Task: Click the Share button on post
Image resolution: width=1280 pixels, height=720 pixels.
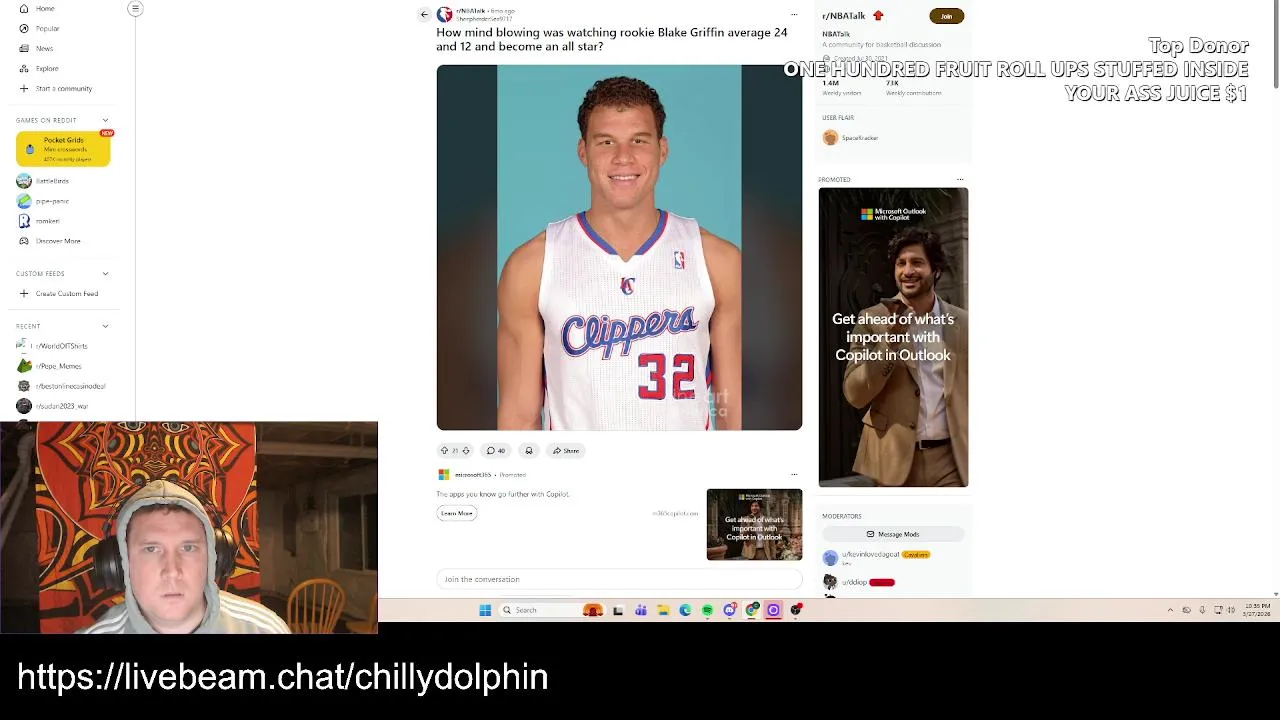Action: pos(566,451)
